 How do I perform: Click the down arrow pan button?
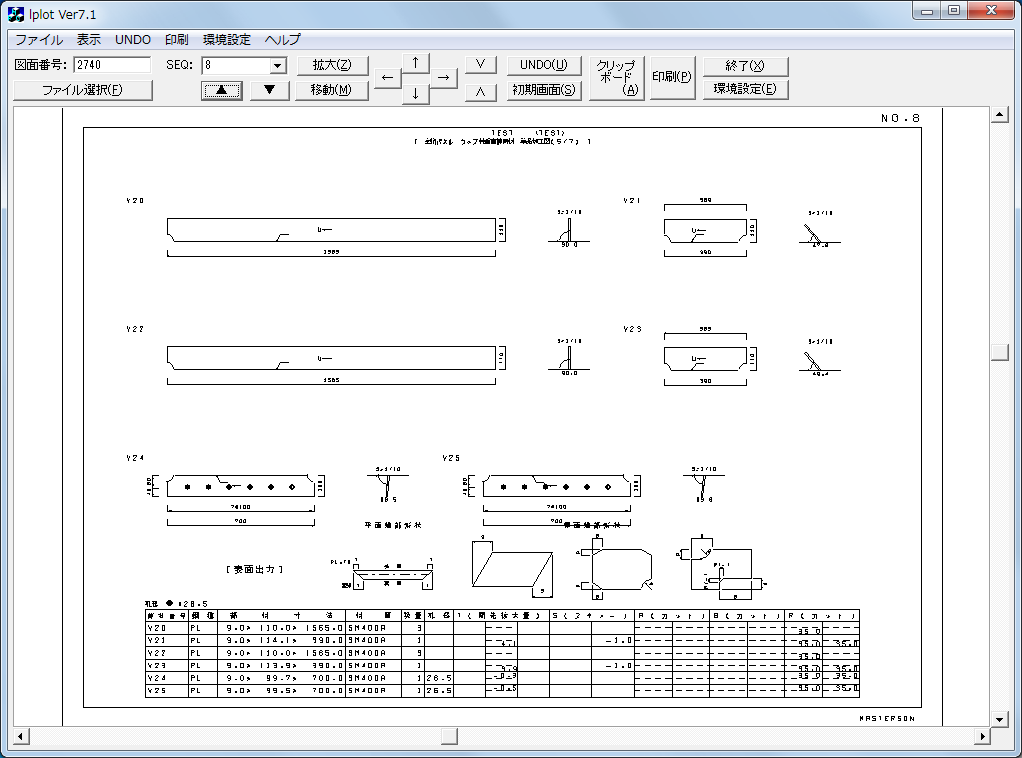point(415,94)
